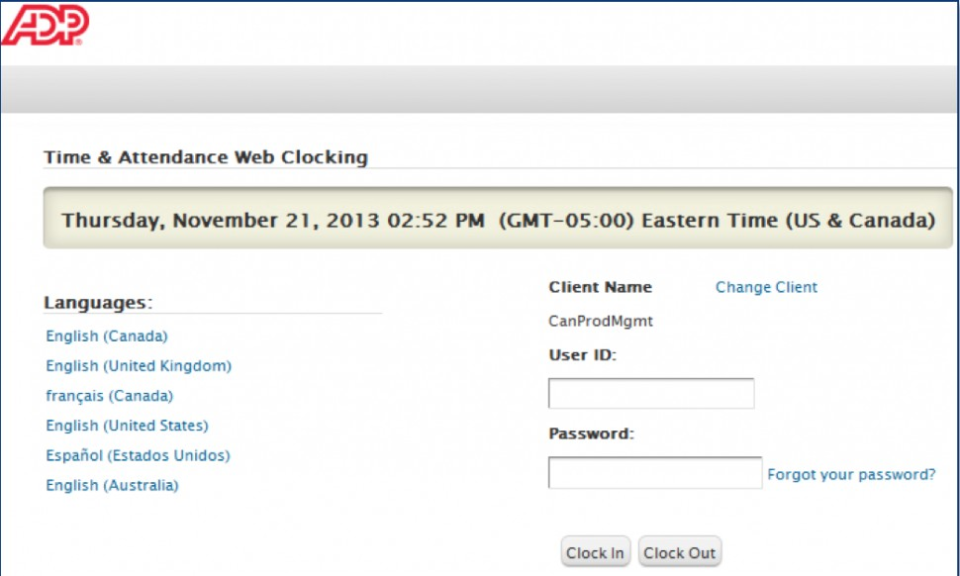Click the Time & Attendance Web Clocking heading
This screenshot has height=576, width=960.
pos(206,157)
